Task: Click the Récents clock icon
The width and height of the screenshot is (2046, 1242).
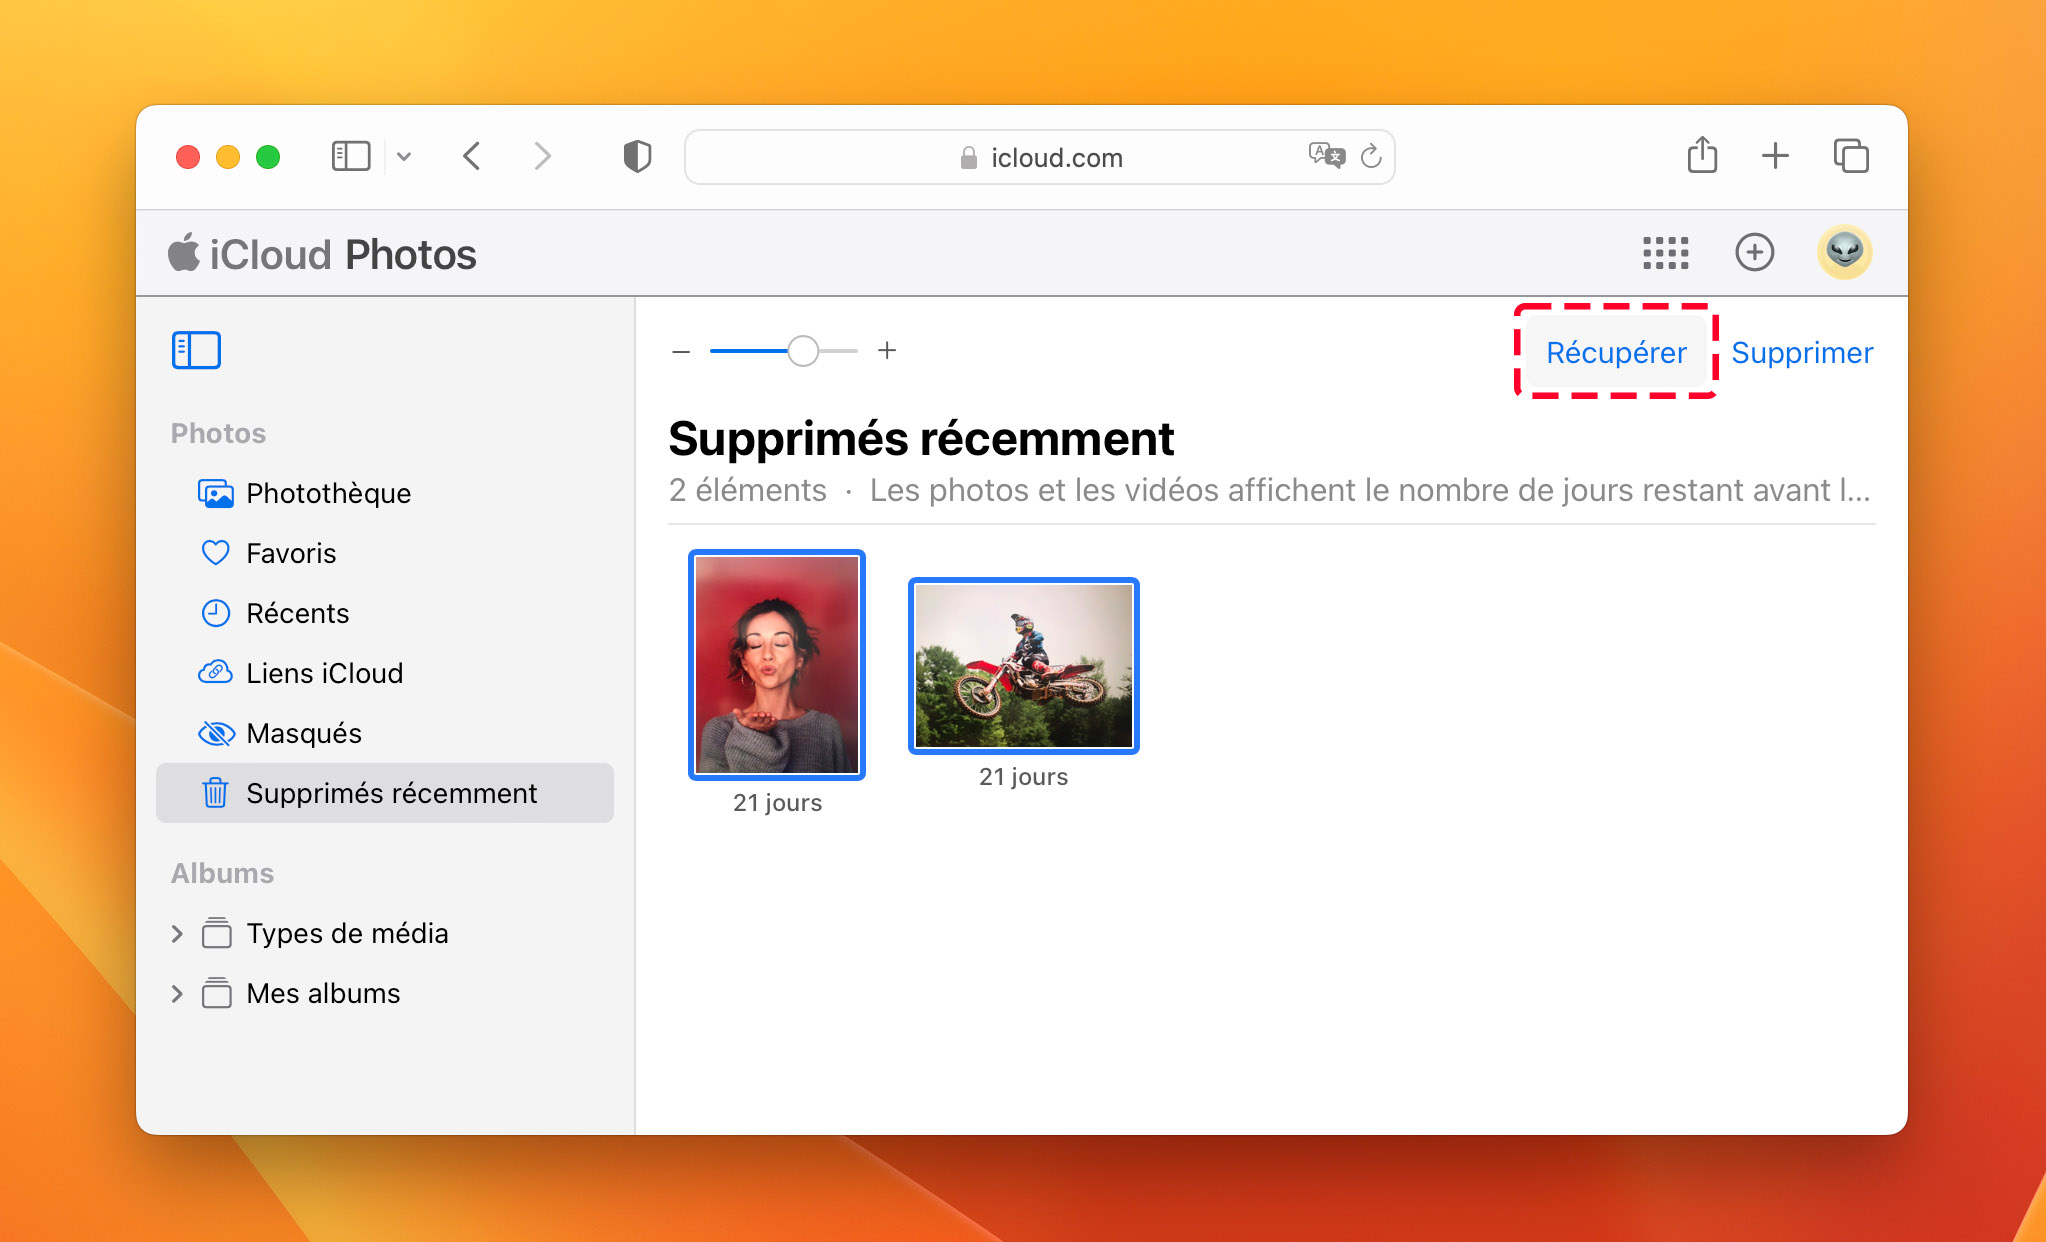Action: [x=215, y=613]
